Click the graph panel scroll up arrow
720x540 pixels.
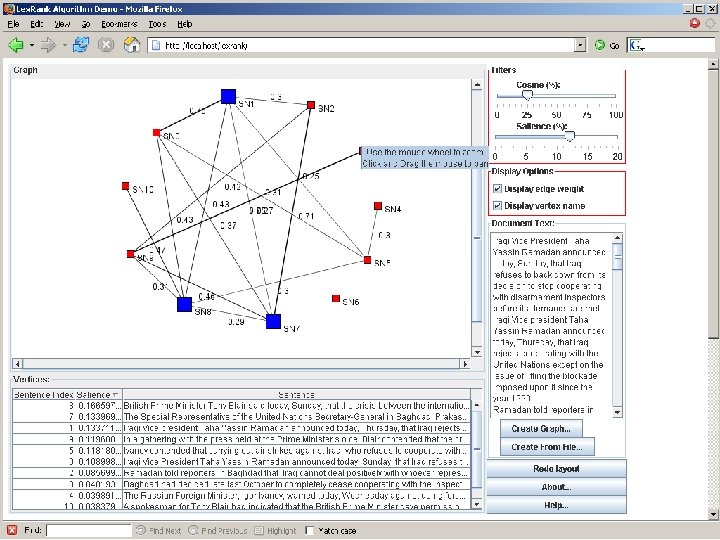click(x=477, y=84)
